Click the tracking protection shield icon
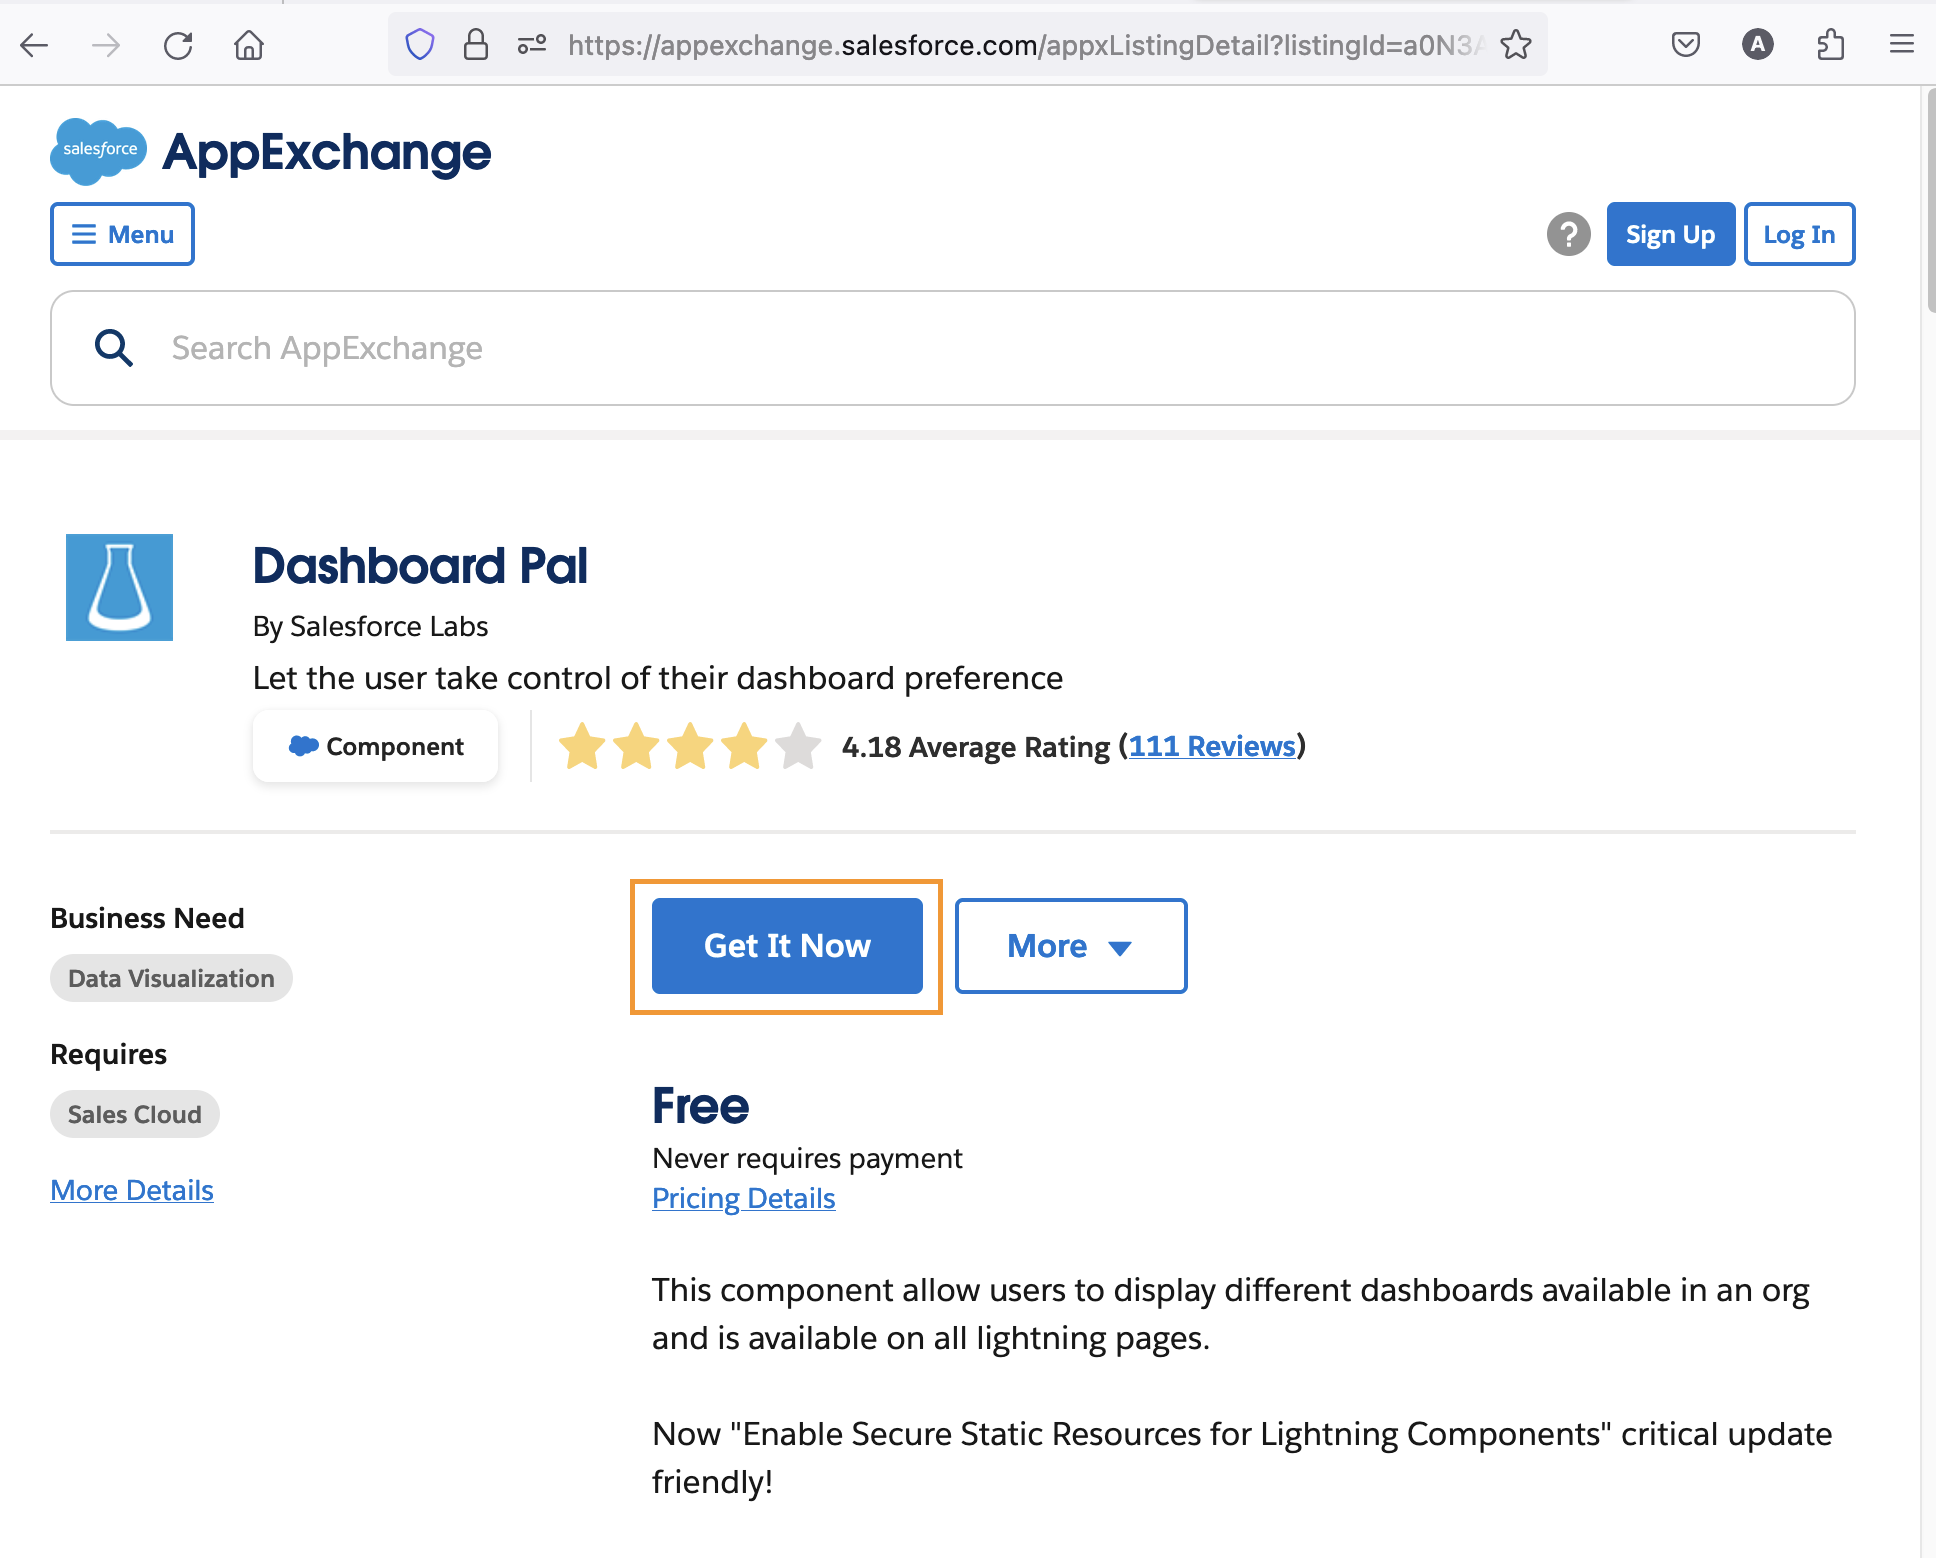Image resolution: width=1936 pixels, height=1558 pixels. [x=419, y=44]
